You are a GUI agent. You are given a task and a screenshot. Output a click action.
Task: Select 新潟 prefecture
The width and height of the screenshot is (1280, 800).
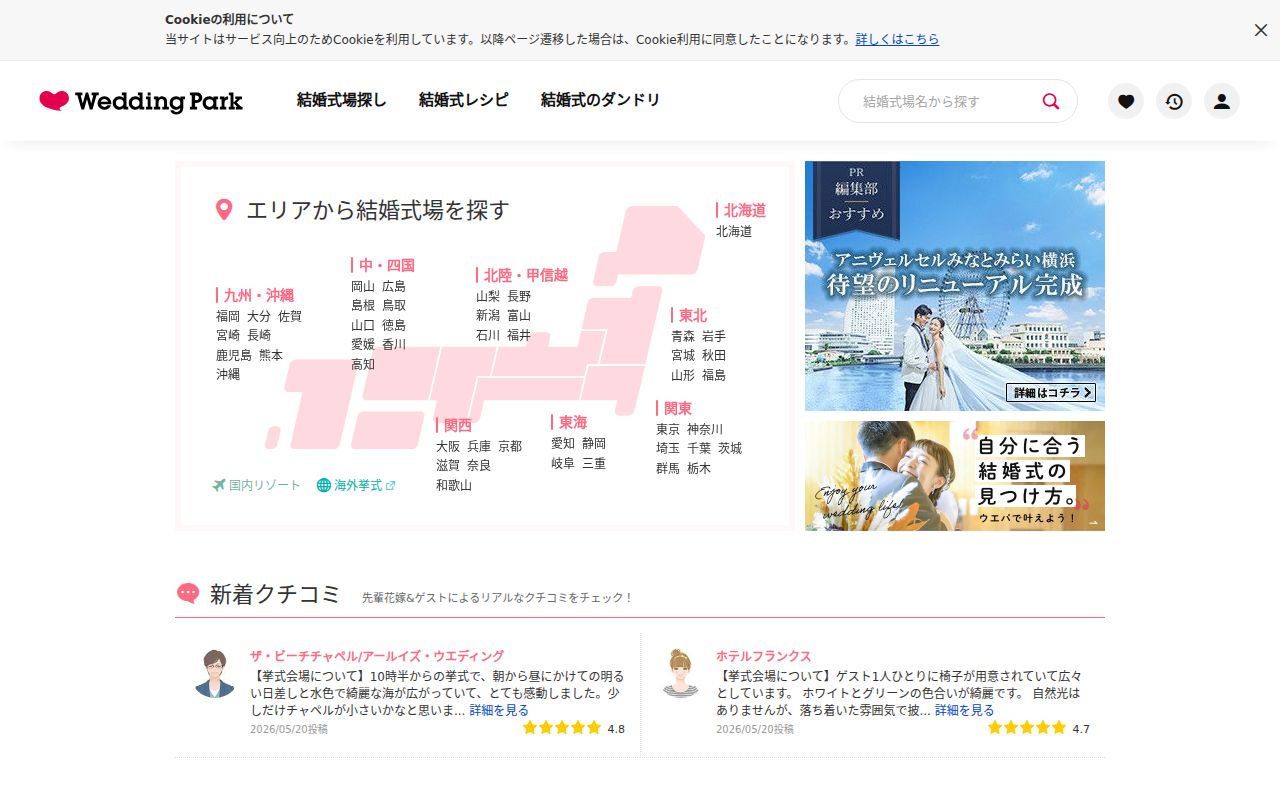coord(488,315)
